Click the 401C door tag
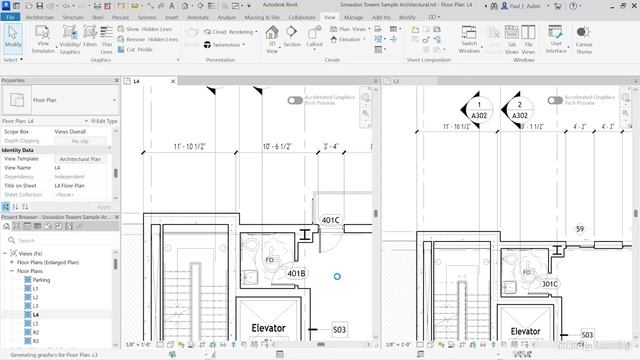Image resolution: width=640 pixels, height=360 pixels. click(330, 220)
